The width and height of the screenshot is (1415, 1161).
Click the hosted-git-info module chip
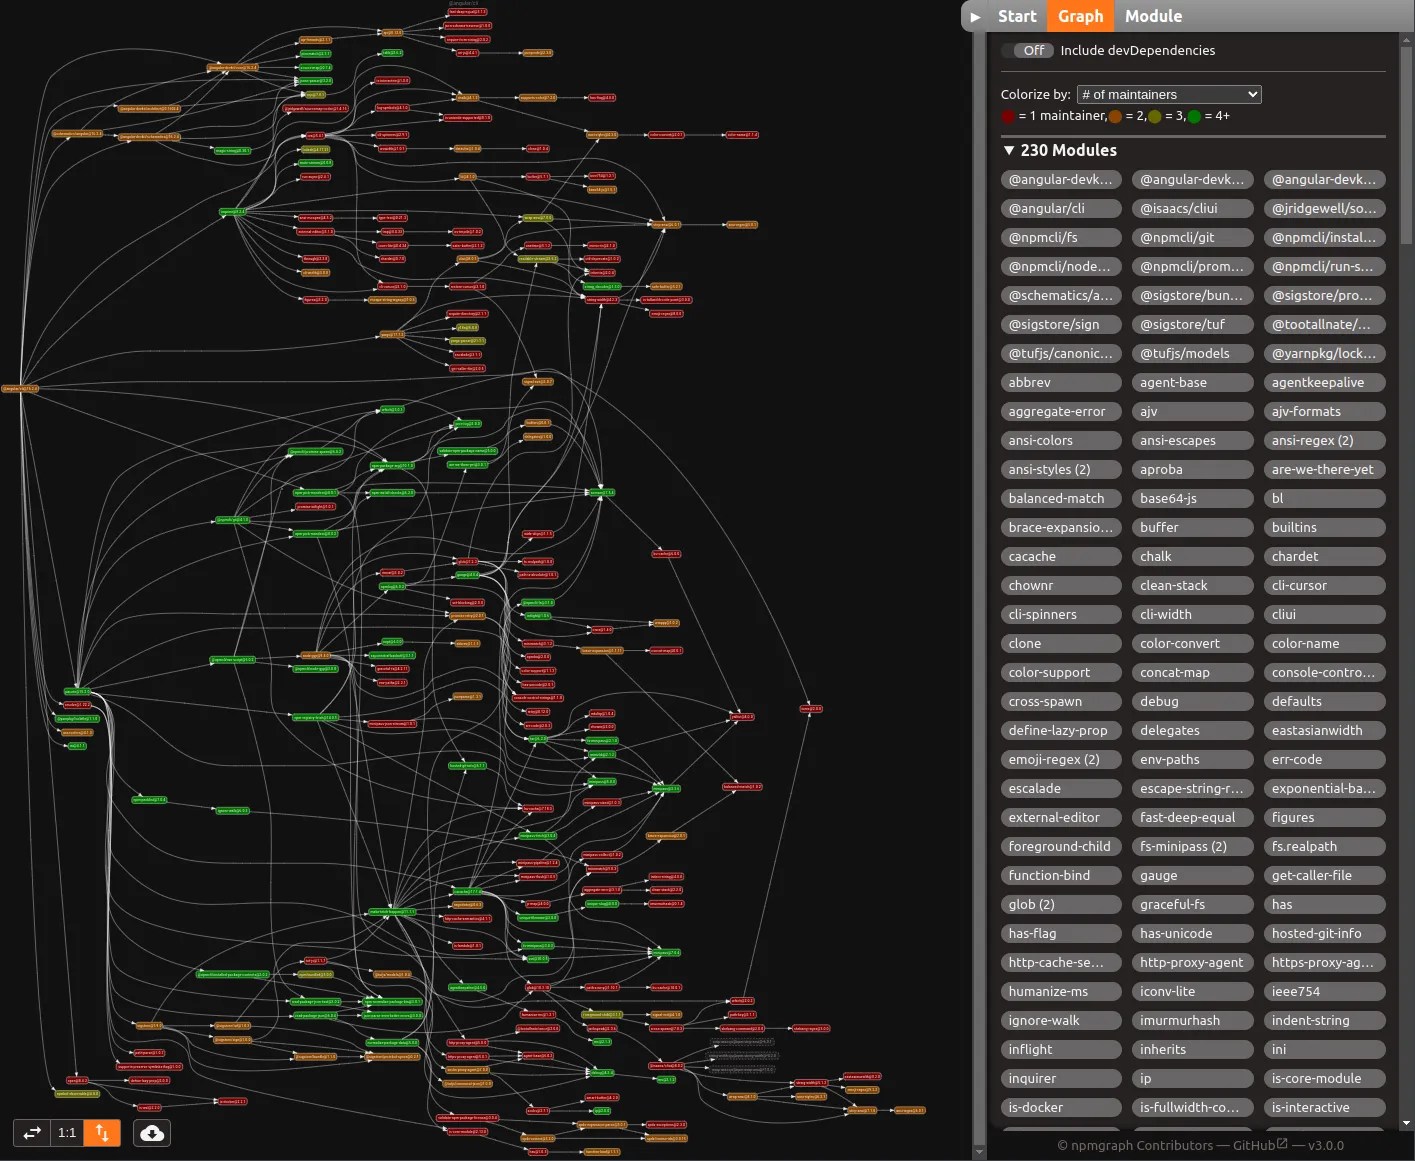(1325, 933)
